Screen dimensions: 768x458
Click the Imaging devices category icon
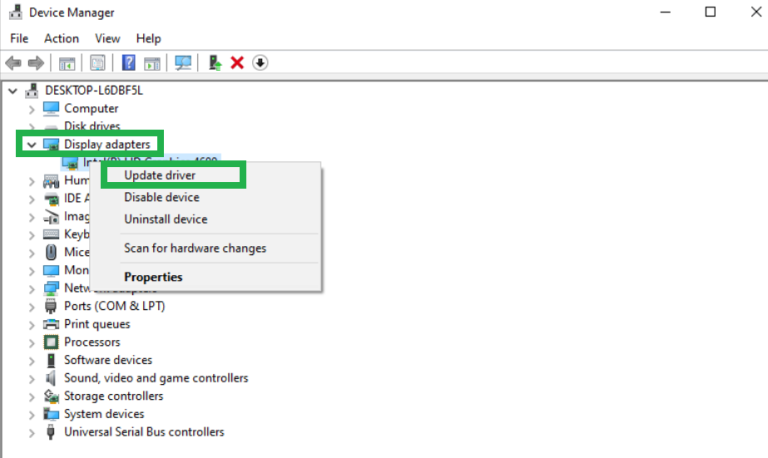click(51, 217)
